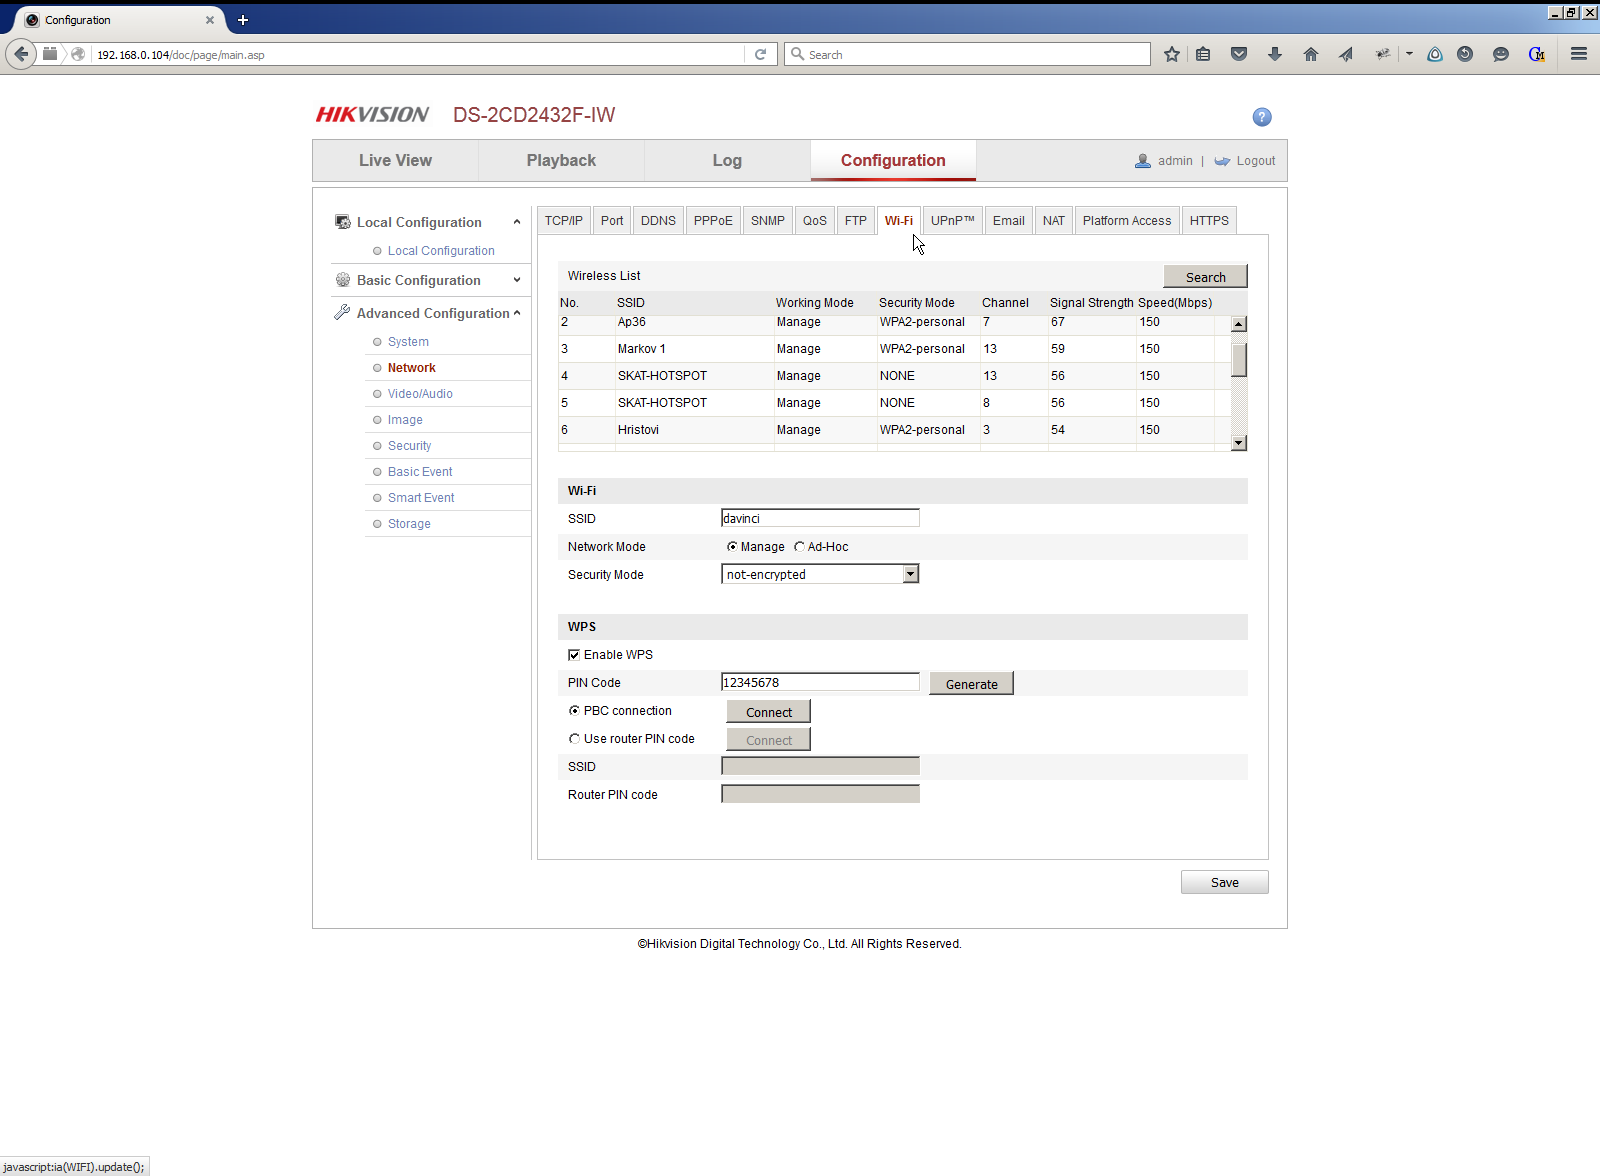Select the PBC connection radio button
1600x1176 pixels.
574,711
